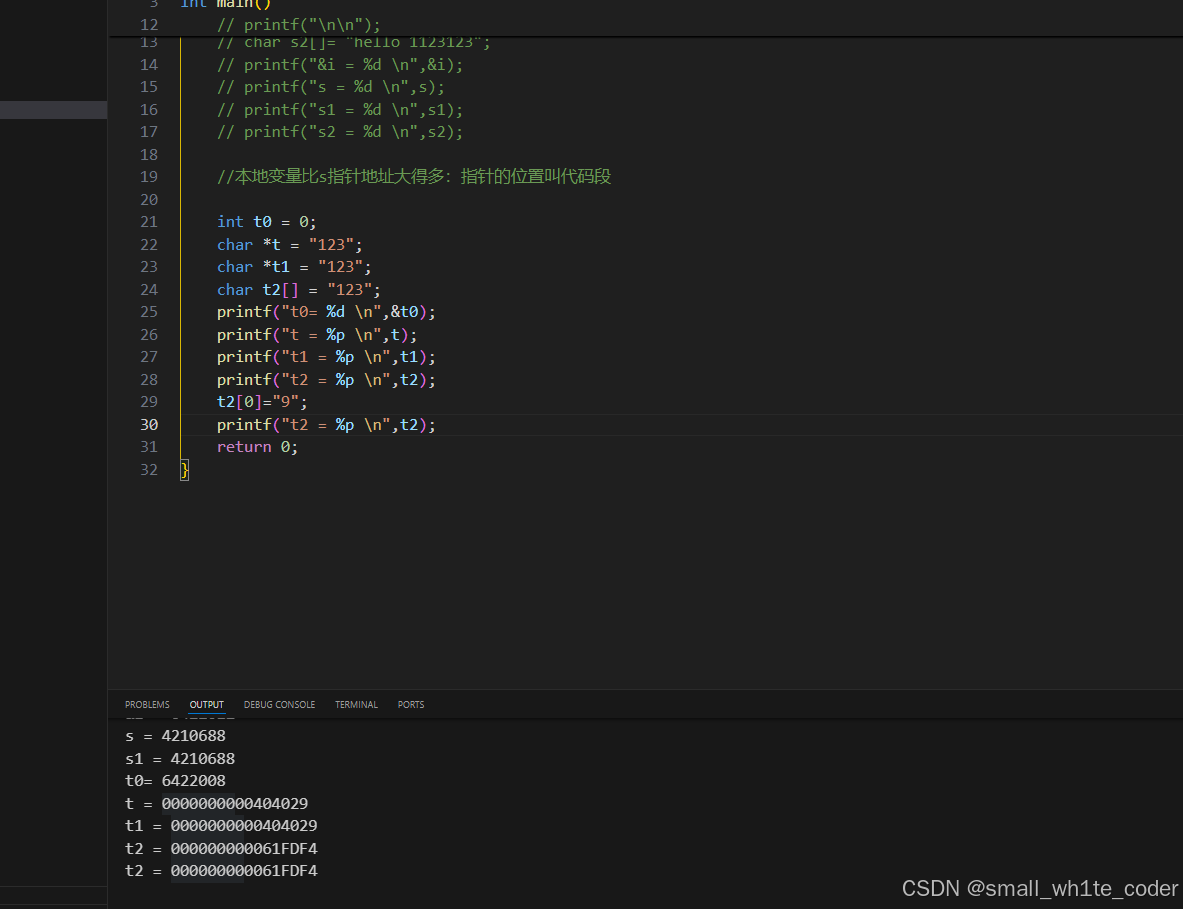Click the line 'char t2[] = "123";'
Screen dimensions: 1183x909
coord(299,290)
